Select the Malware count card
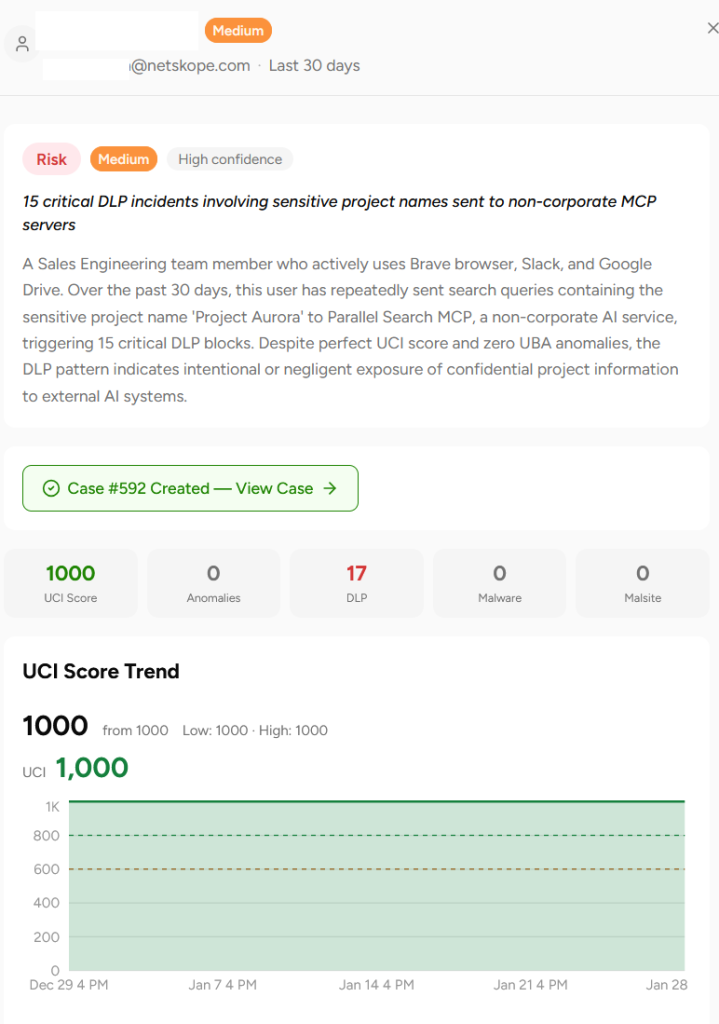 pos(500,583)
